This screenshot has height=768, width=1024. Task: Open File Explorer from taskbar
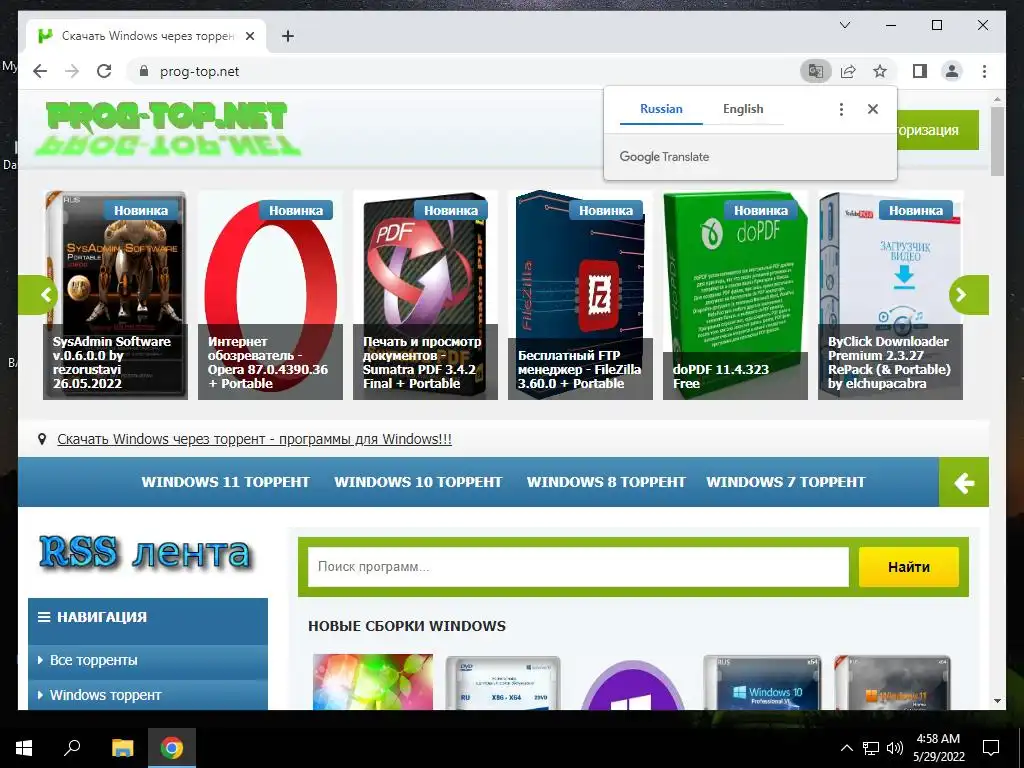point(122,748)
